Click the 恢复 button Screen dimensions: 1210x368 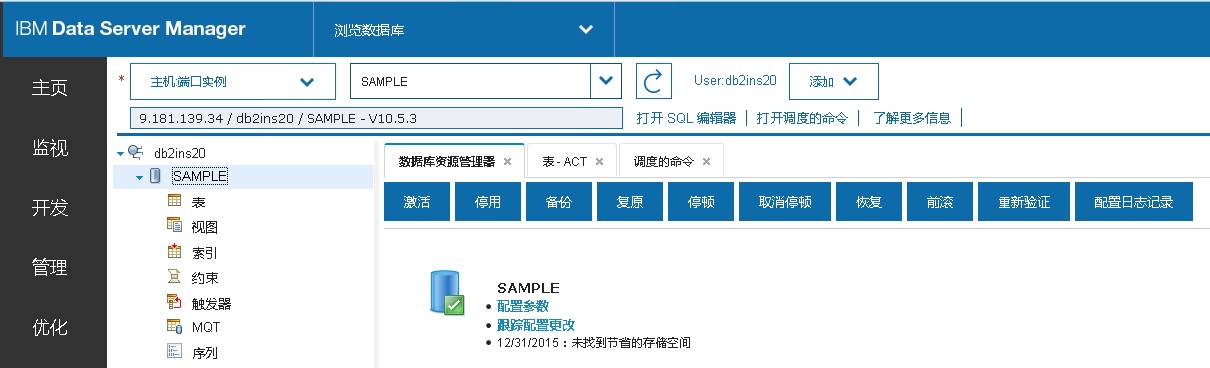point(868,201)
